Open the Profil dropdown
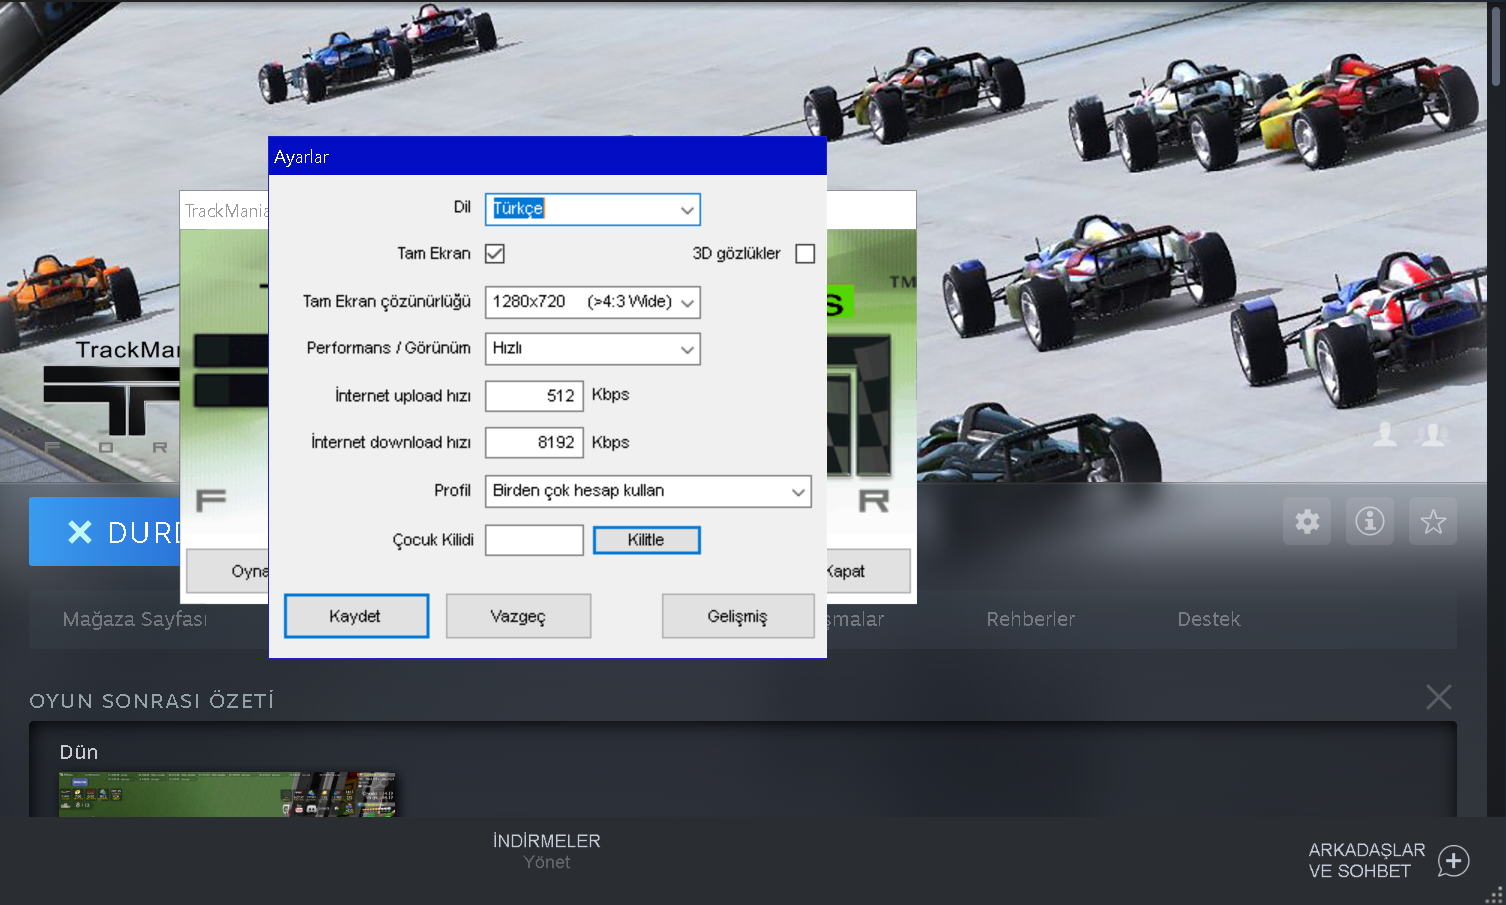The image size is (1506, 905). [x=648, y=491]
